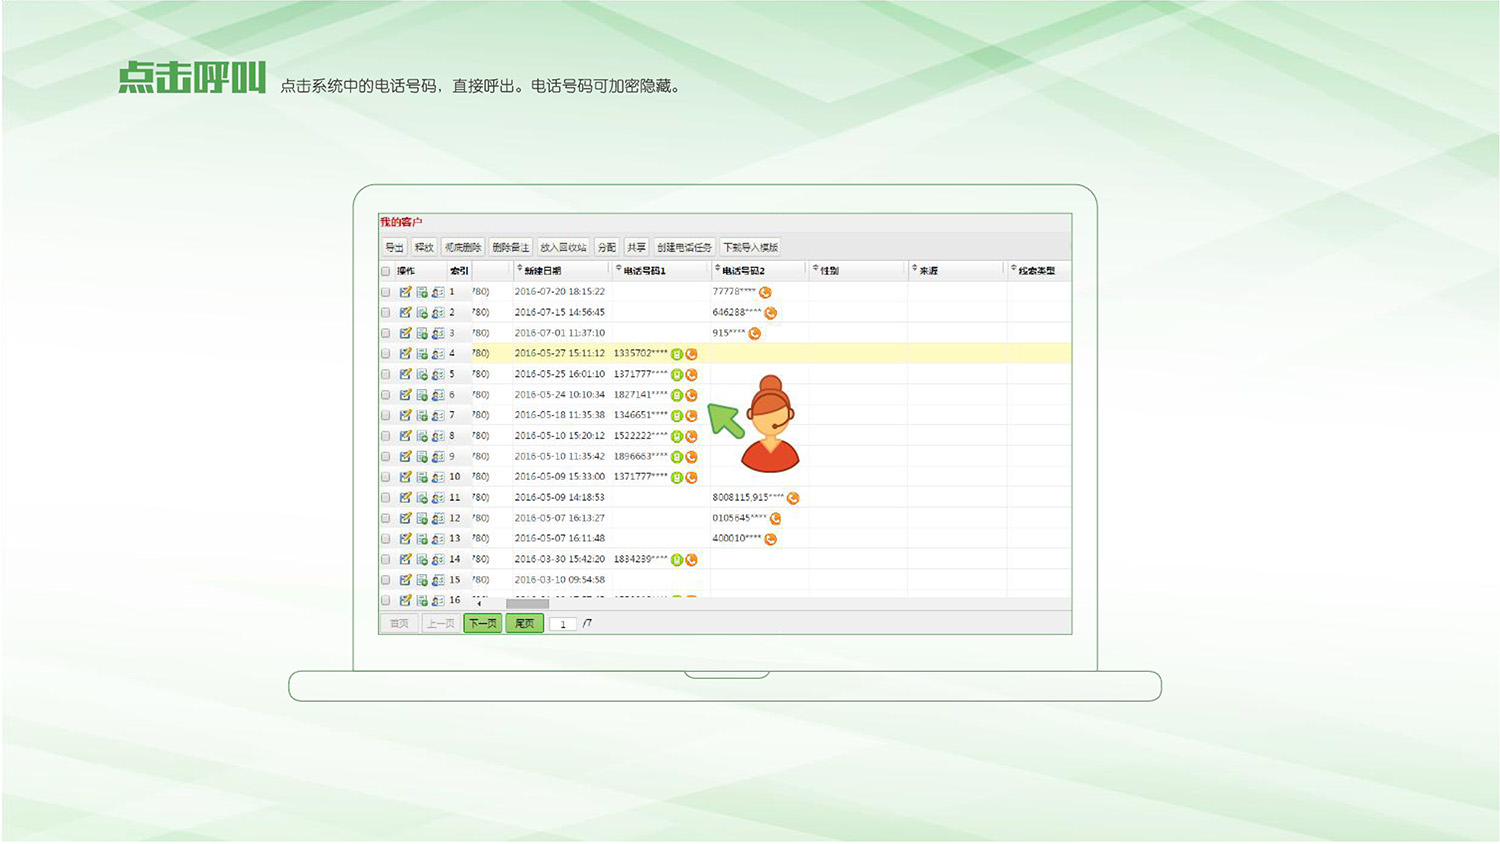Jump to last page with 尾页
The image size is (1500, 844).
click(x=524, y=624)
